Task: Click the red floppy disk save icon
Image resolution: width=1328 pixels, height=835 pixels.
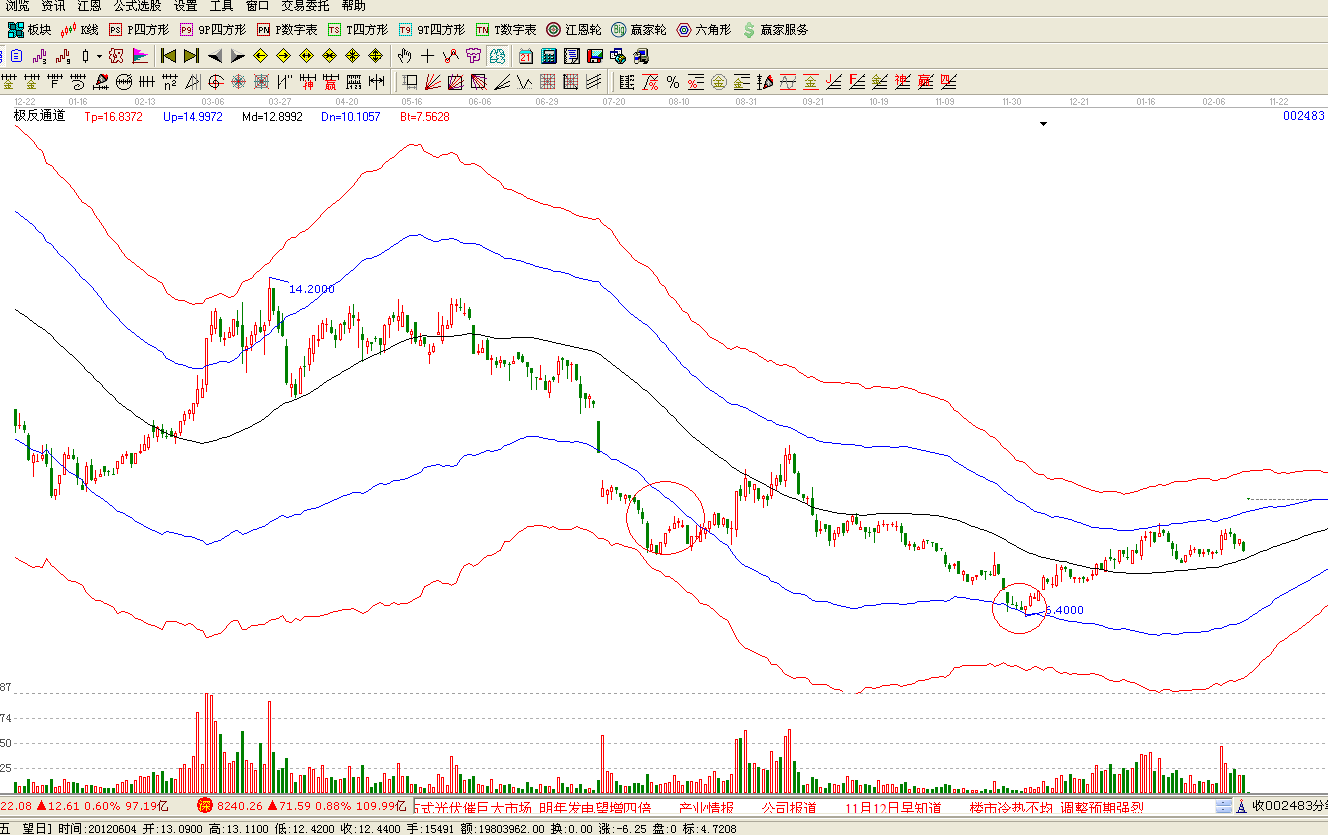Action: 594,56
